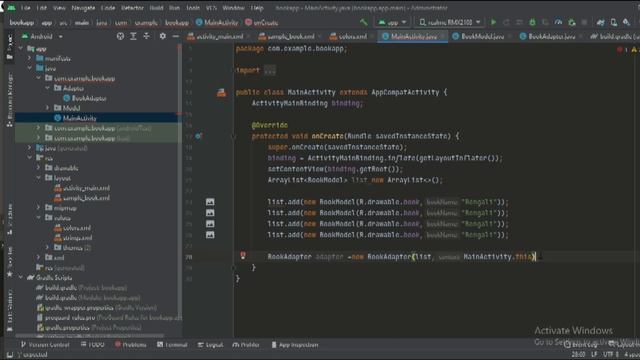Click the first drawable preview gutter icon
The height and width of the screenshot is (360, 640).
[x=210, y=202]
